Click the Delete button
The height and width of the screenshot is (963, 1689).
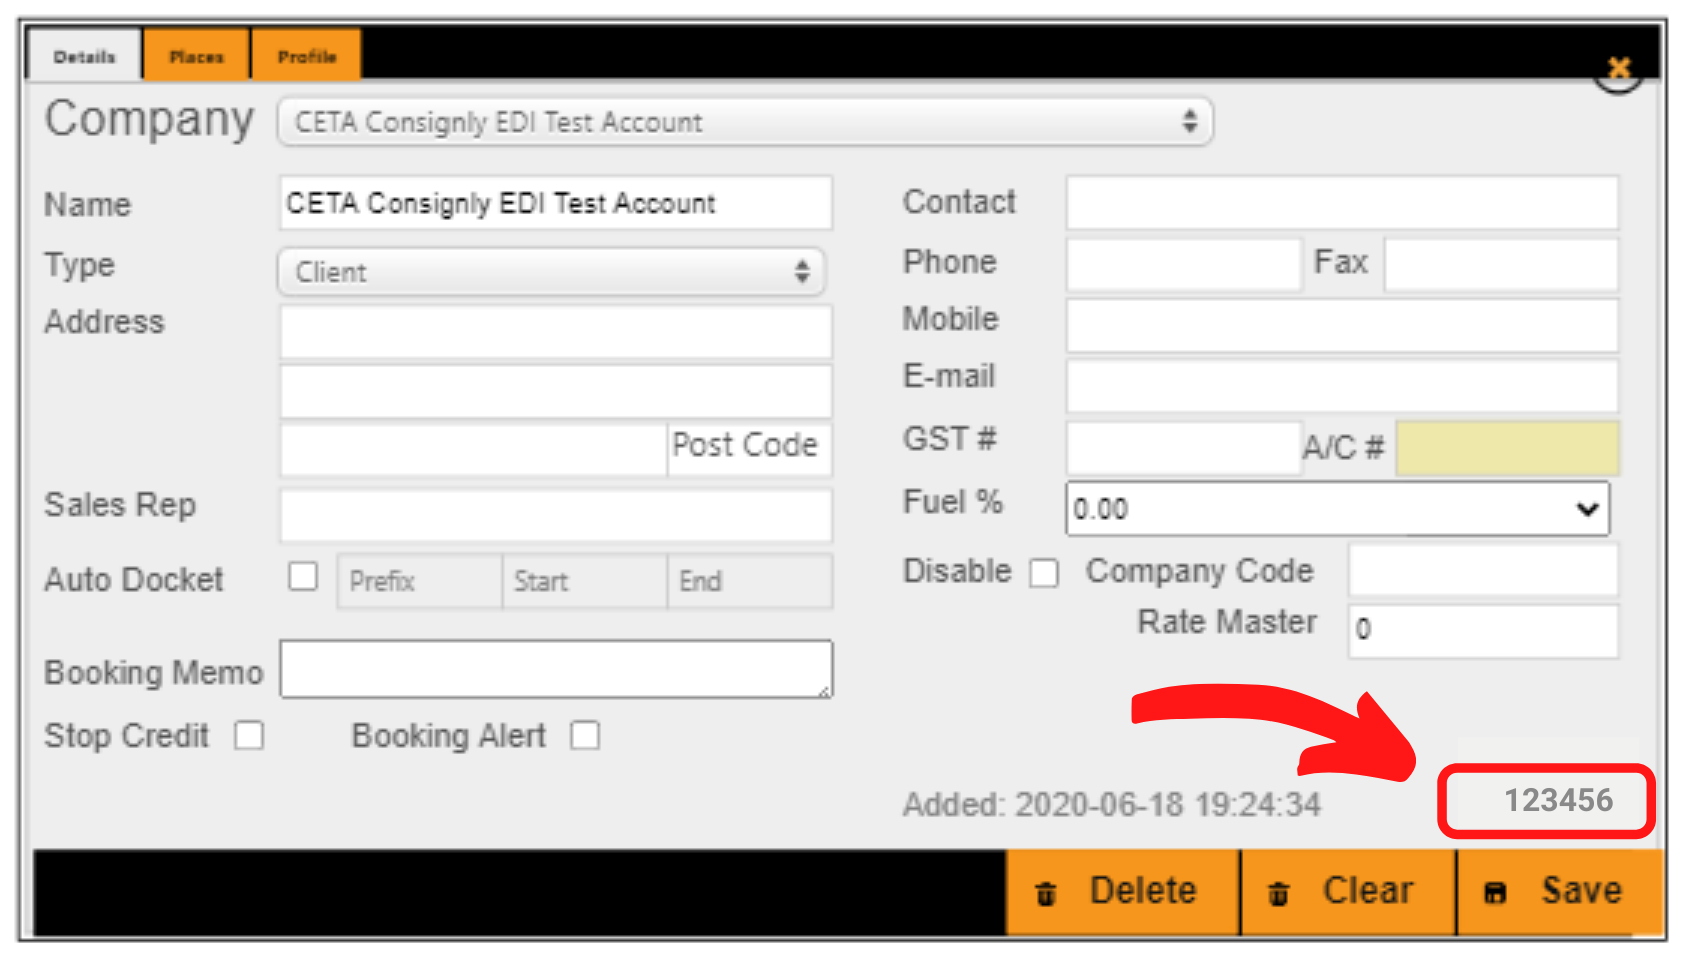coord(1122,892)
